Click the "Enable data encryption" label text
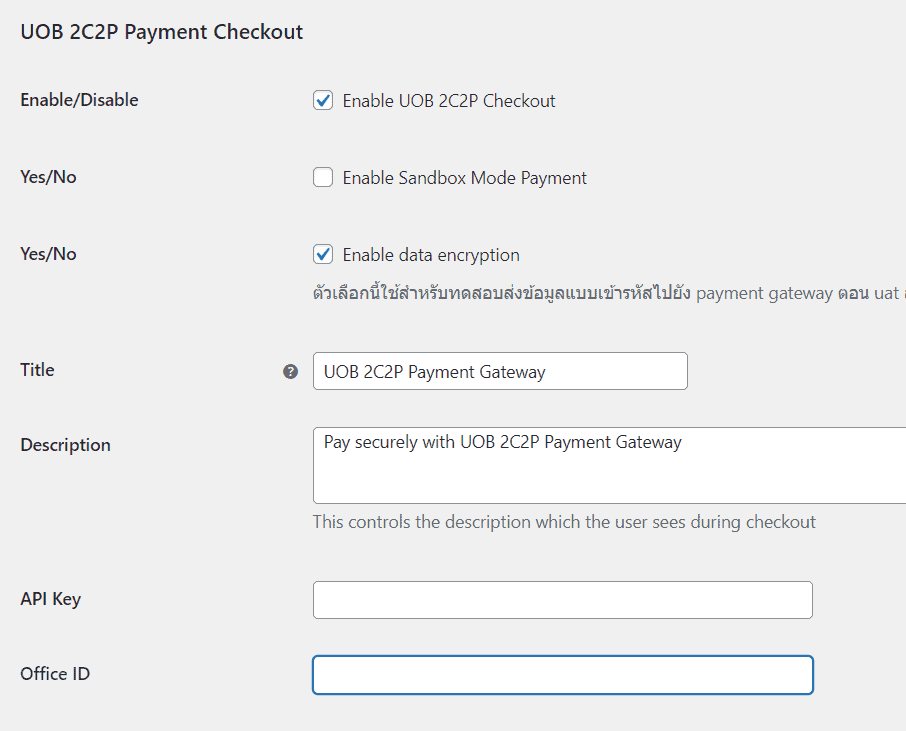Image resolution: width=906 pixels, height=731 pixels. (x=431, y=255)
